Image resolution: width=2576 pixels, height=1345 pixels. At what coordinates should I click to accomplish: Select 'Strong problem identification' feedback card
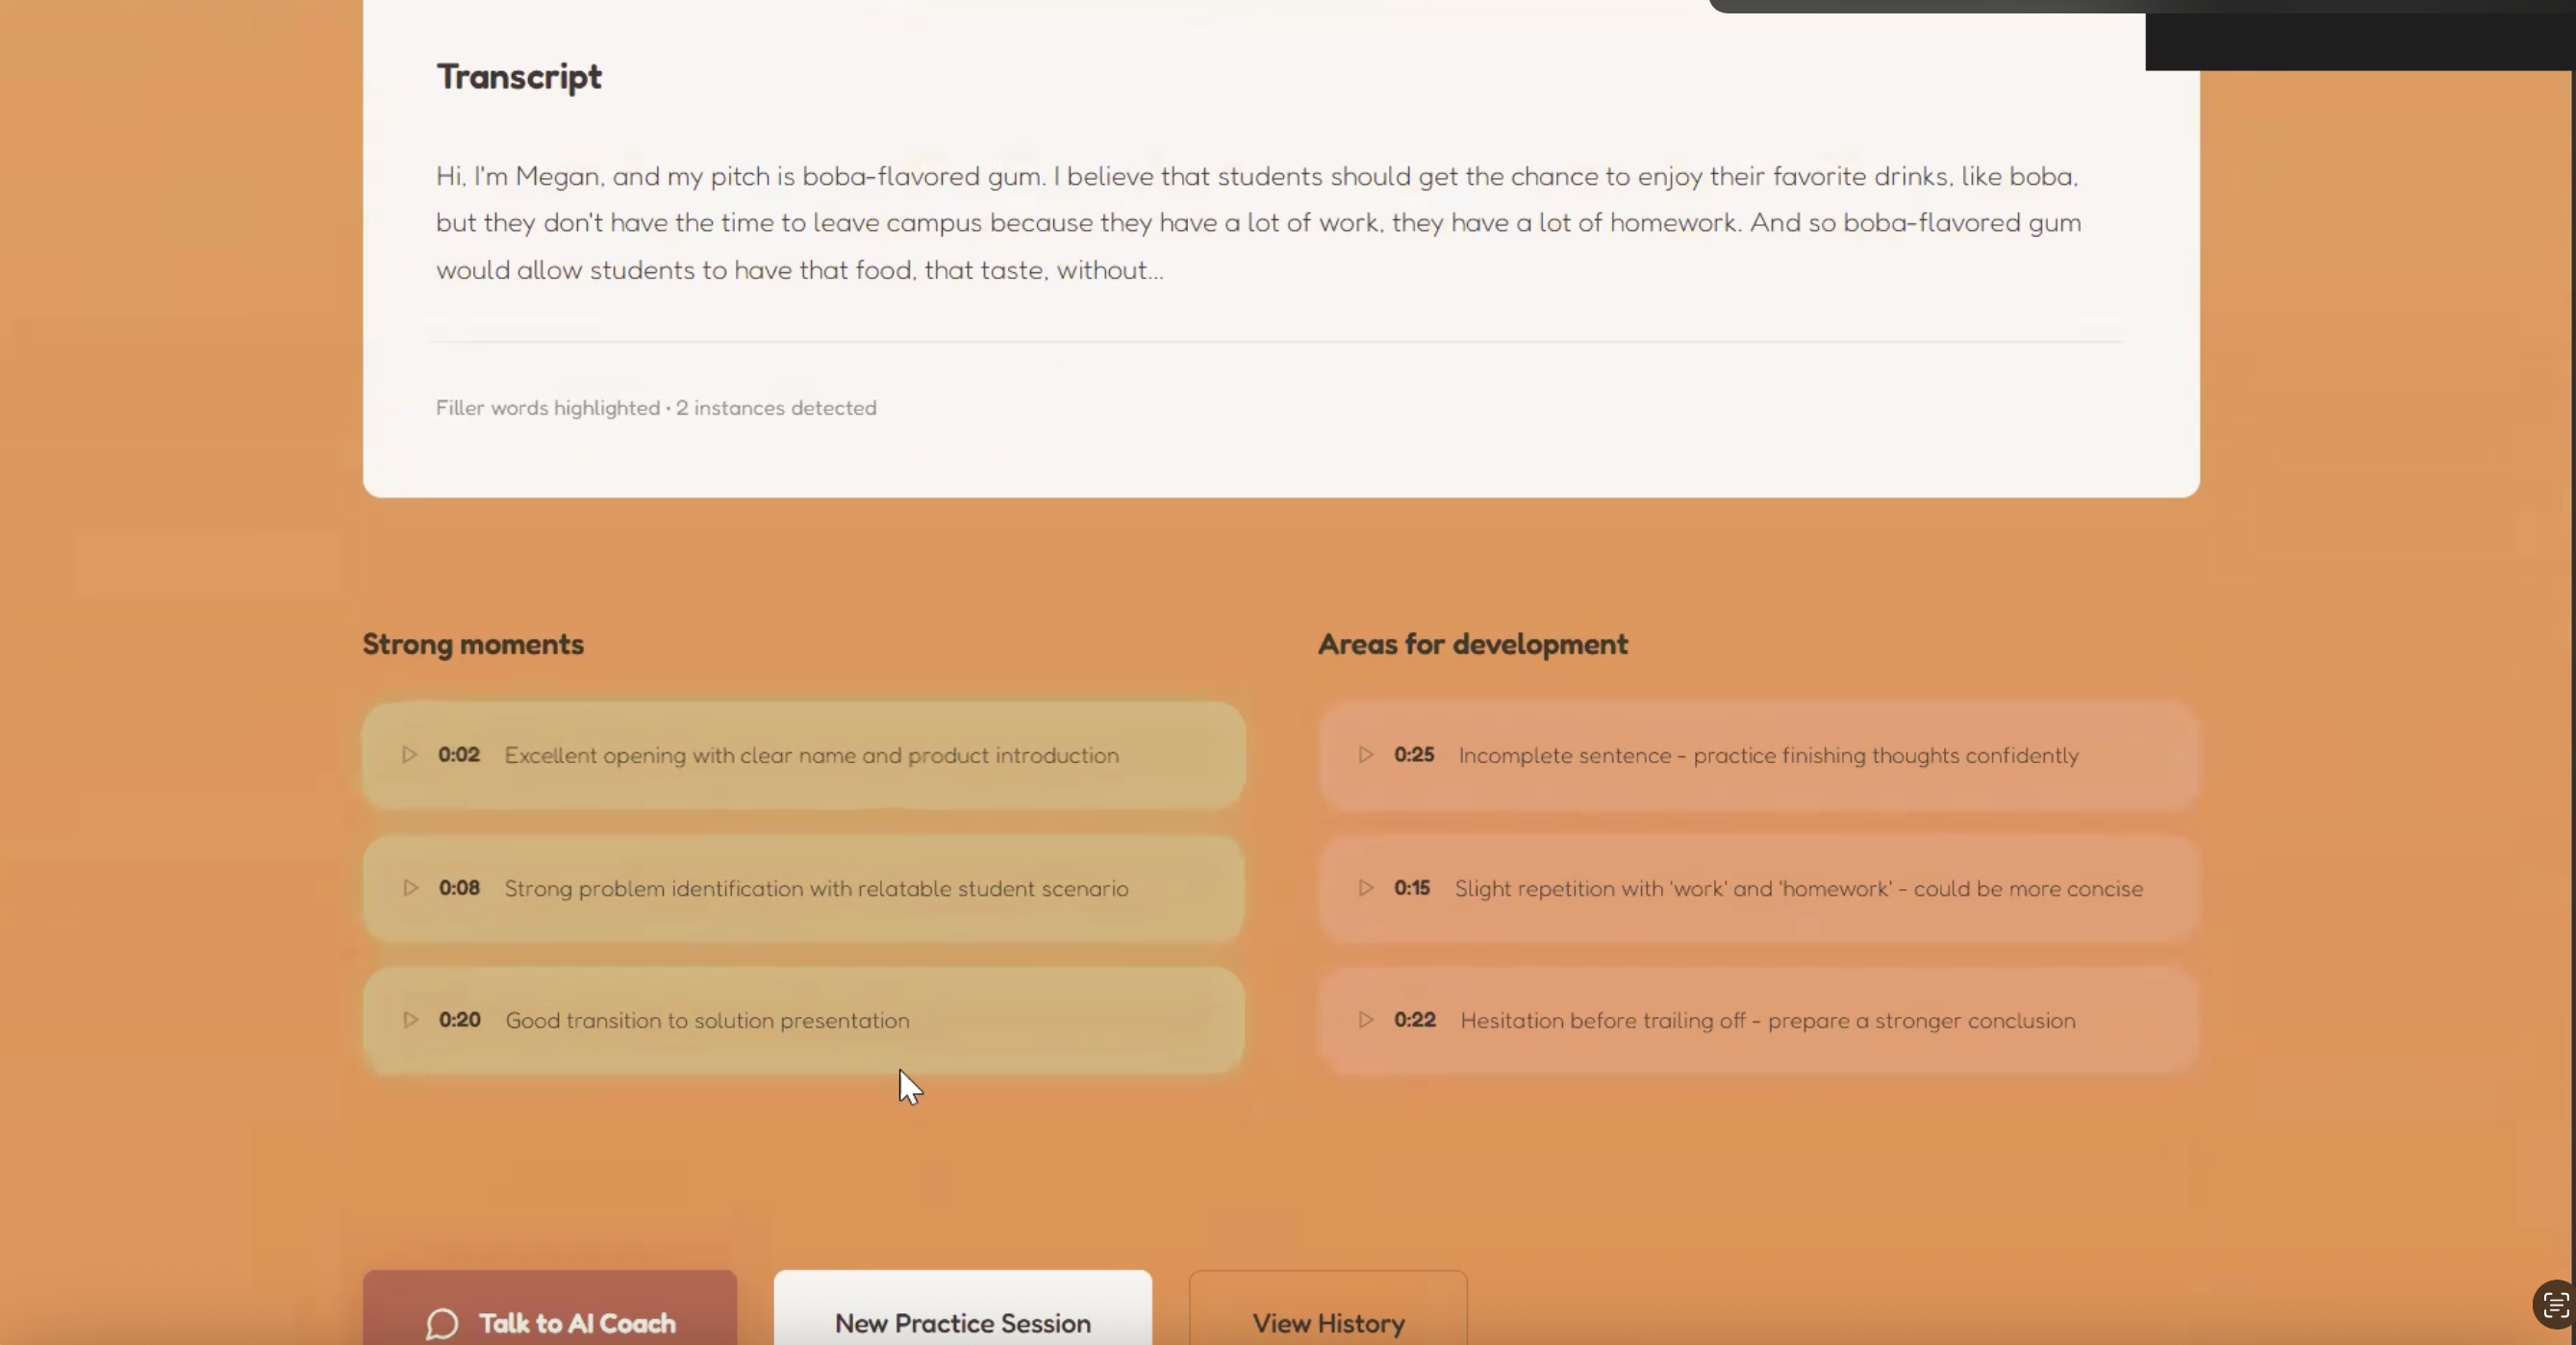click(816, 889)
